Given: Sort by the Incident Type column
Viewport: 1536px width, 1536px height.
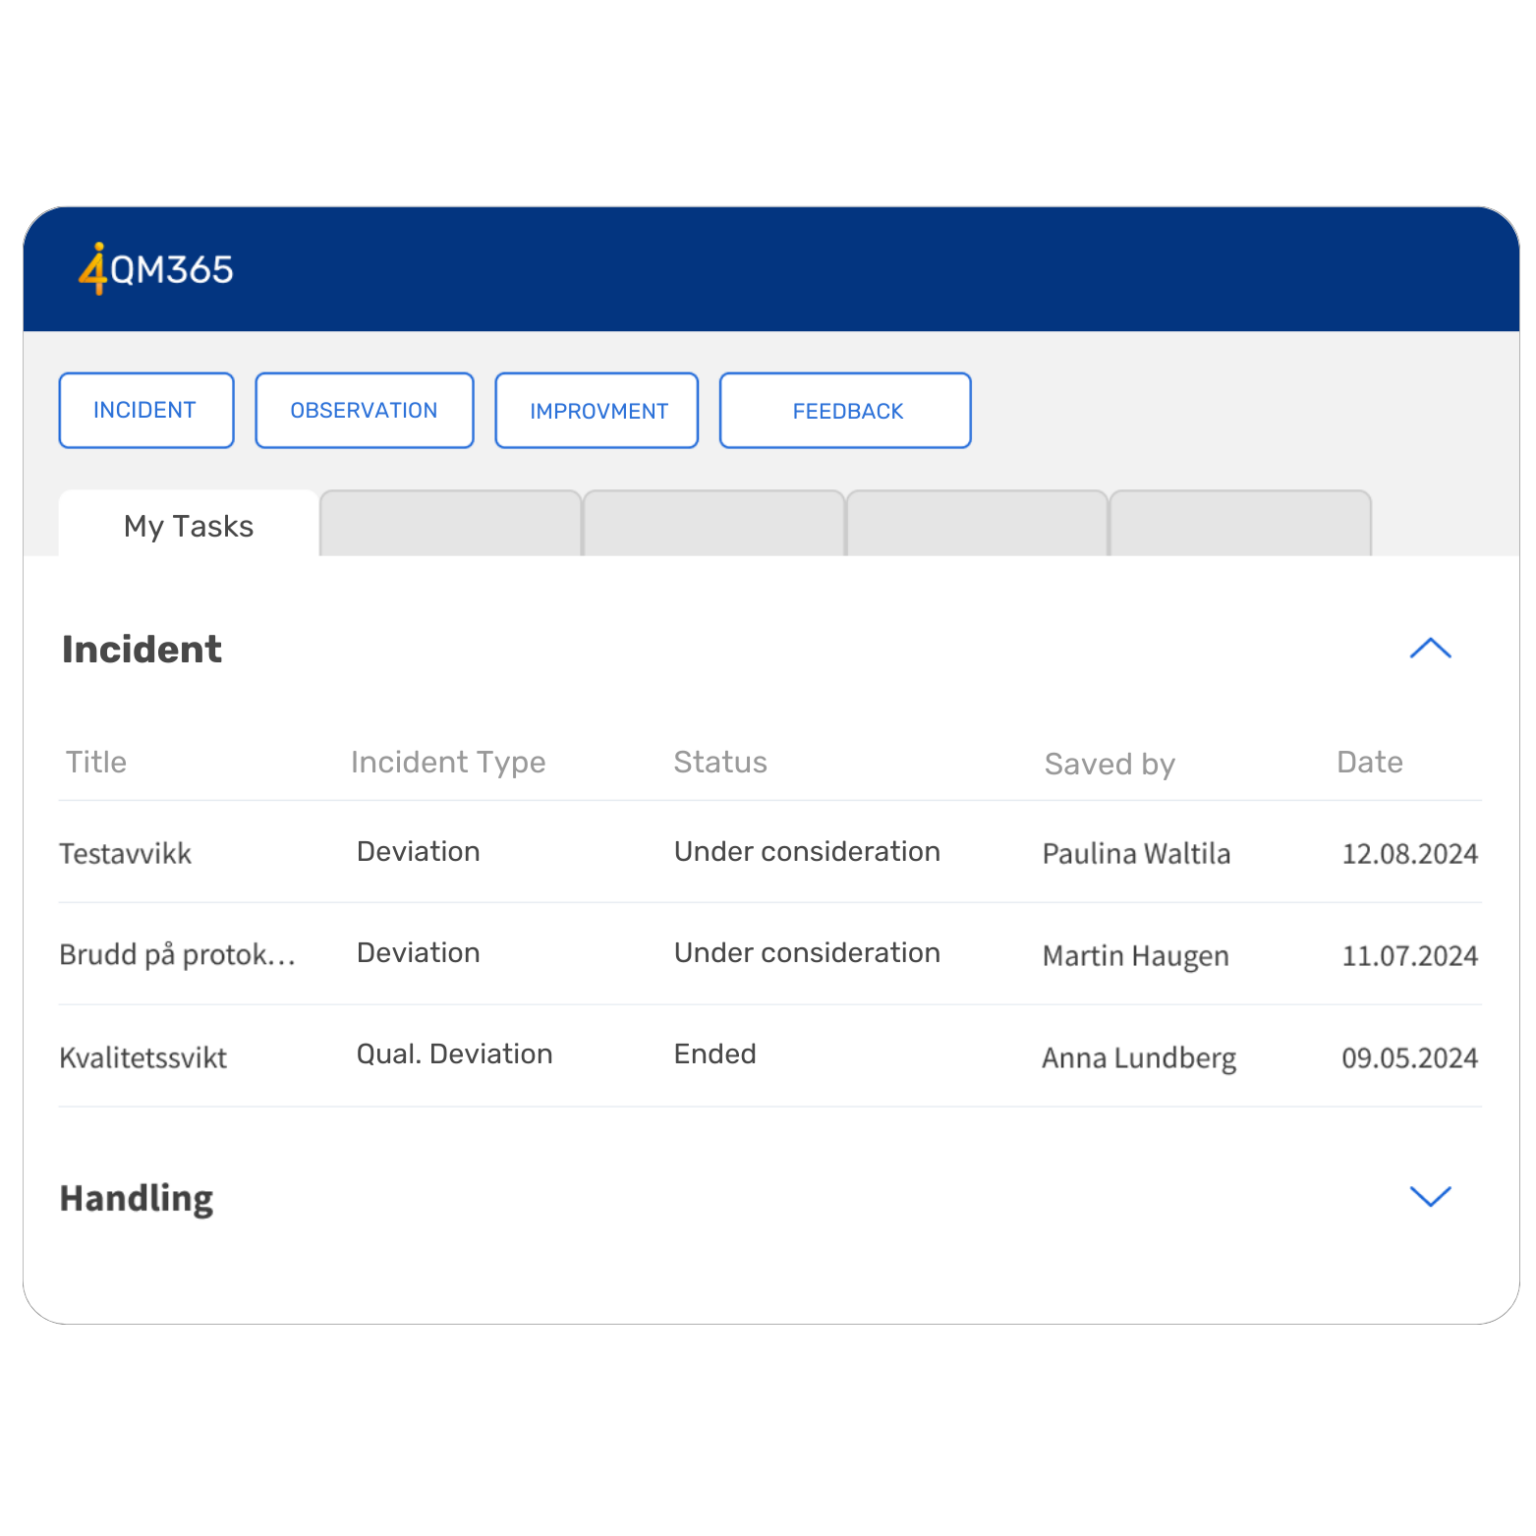Looking at the screenshot, I should tap(449, 761).
